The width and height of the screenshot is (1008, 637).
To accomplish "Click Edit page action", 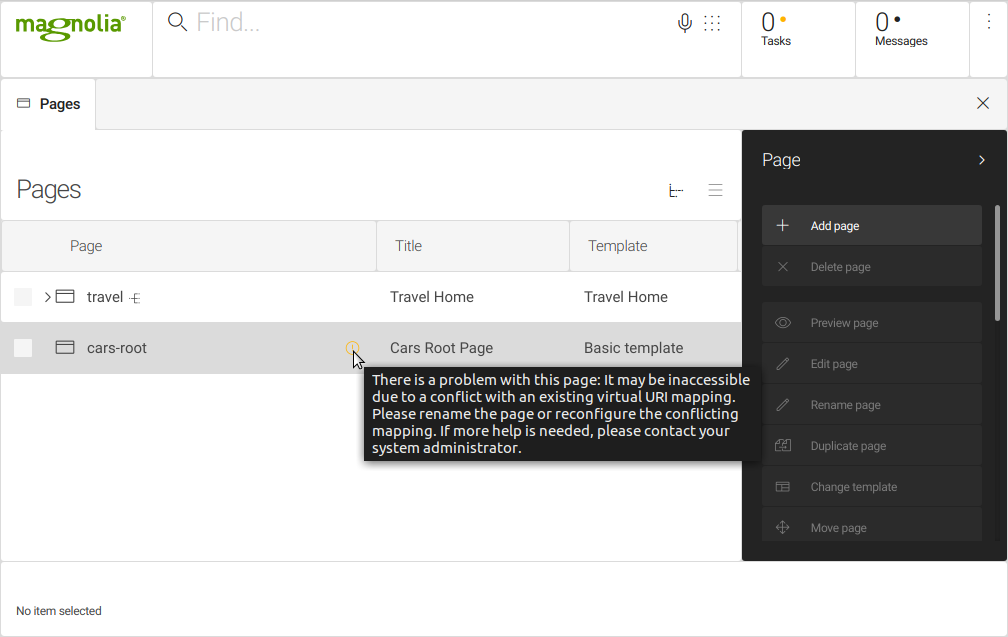I will click(x=872, y=364).
